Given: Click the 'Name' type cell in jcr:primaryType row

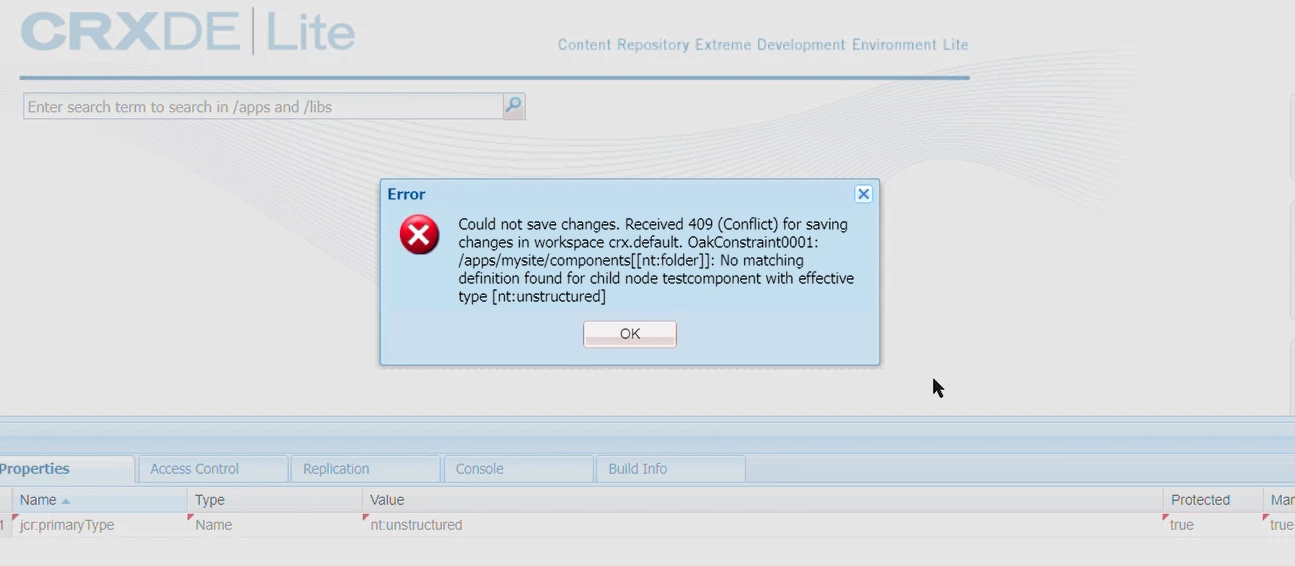Looking at the screenshot, I should tap(274, 525).
